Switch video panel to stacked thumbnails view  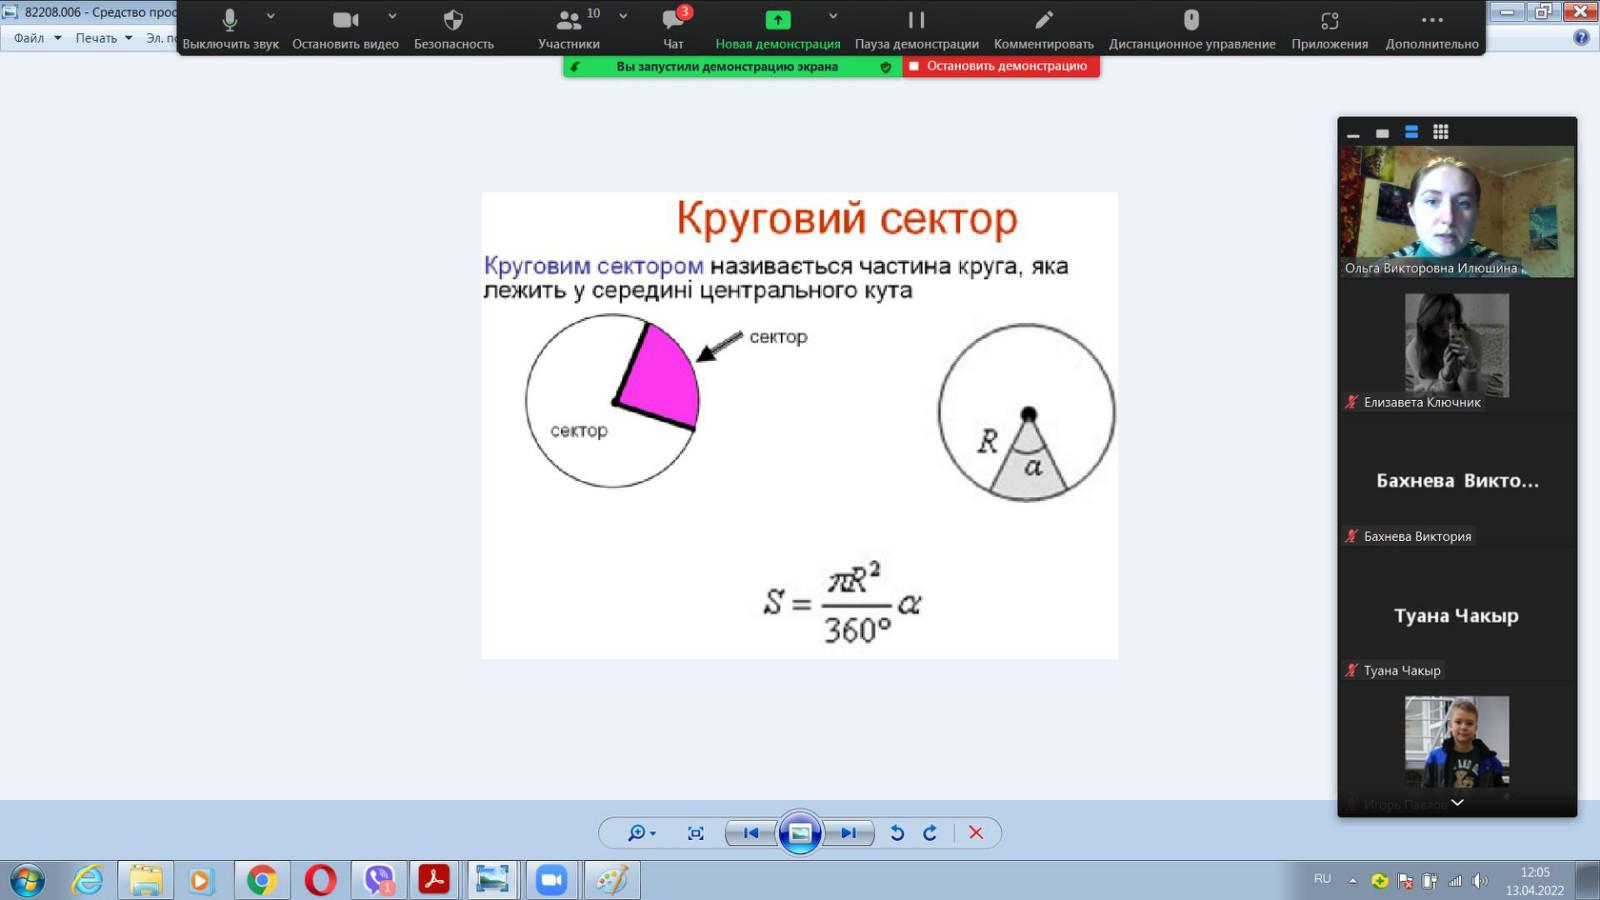click(x=1411, y=132)
